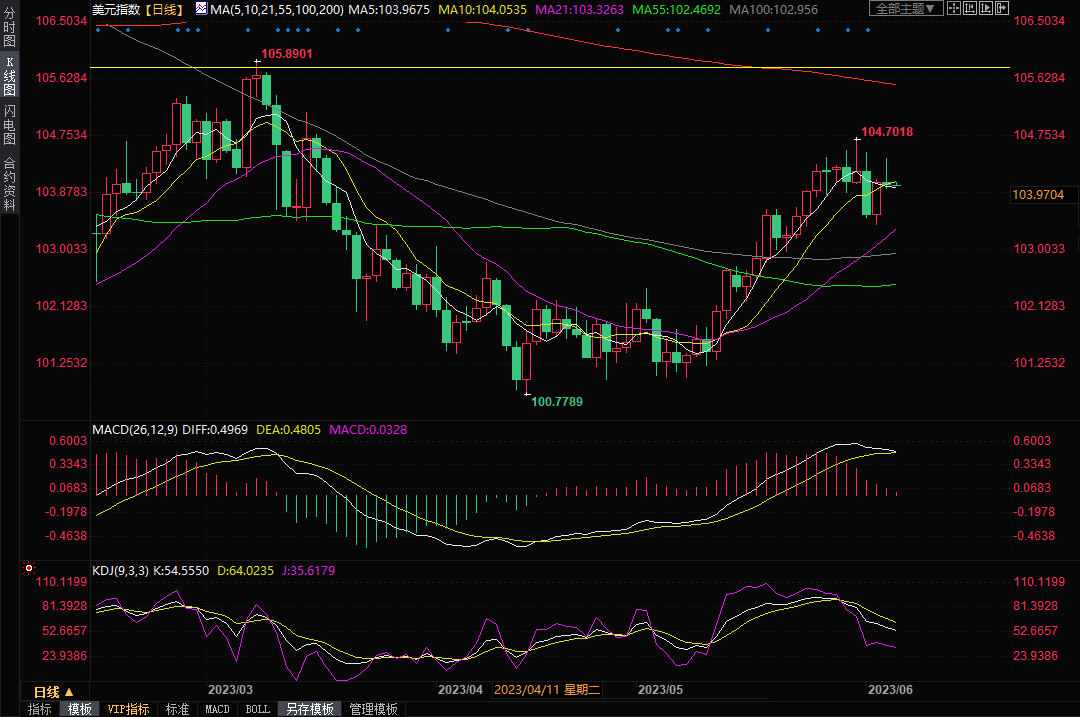The height and width of the screenshot is (717, 1080).
Task: Select the 指标 bottom tab
Action: (x=40, y=709)
